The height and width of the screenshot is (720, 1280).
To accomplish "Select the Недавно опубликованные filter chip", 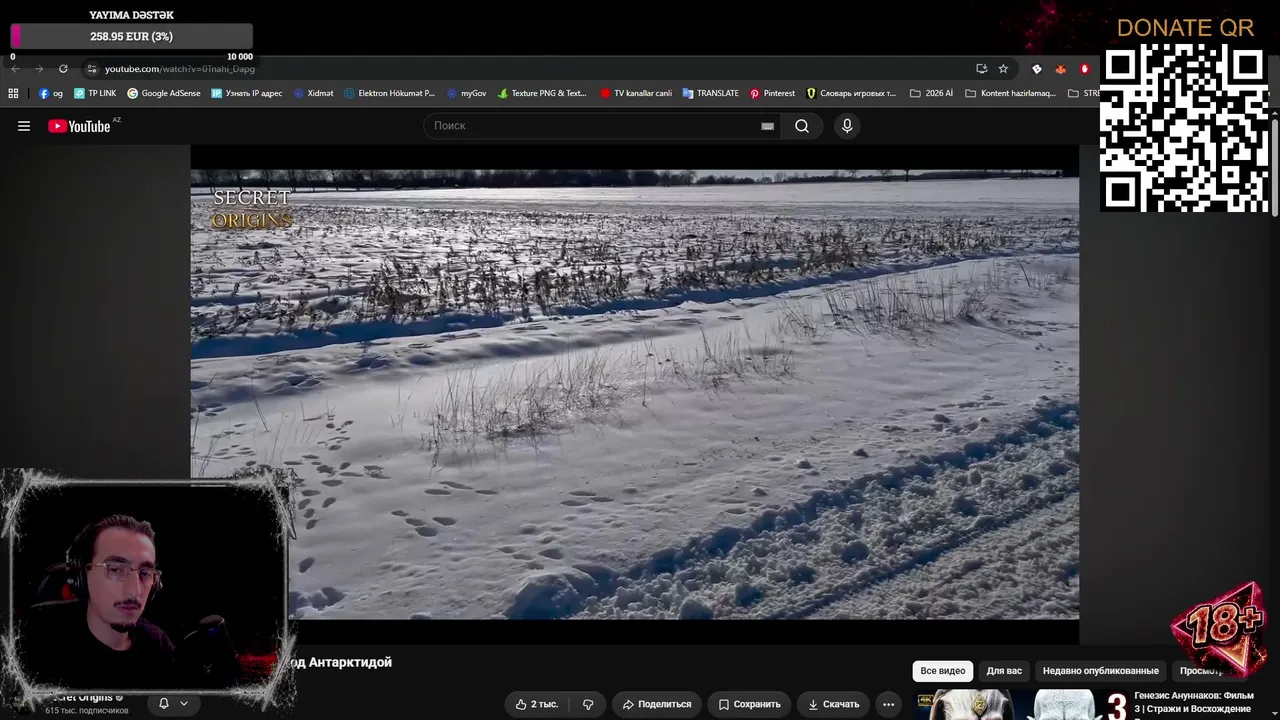I will (x=1100, y=671).
